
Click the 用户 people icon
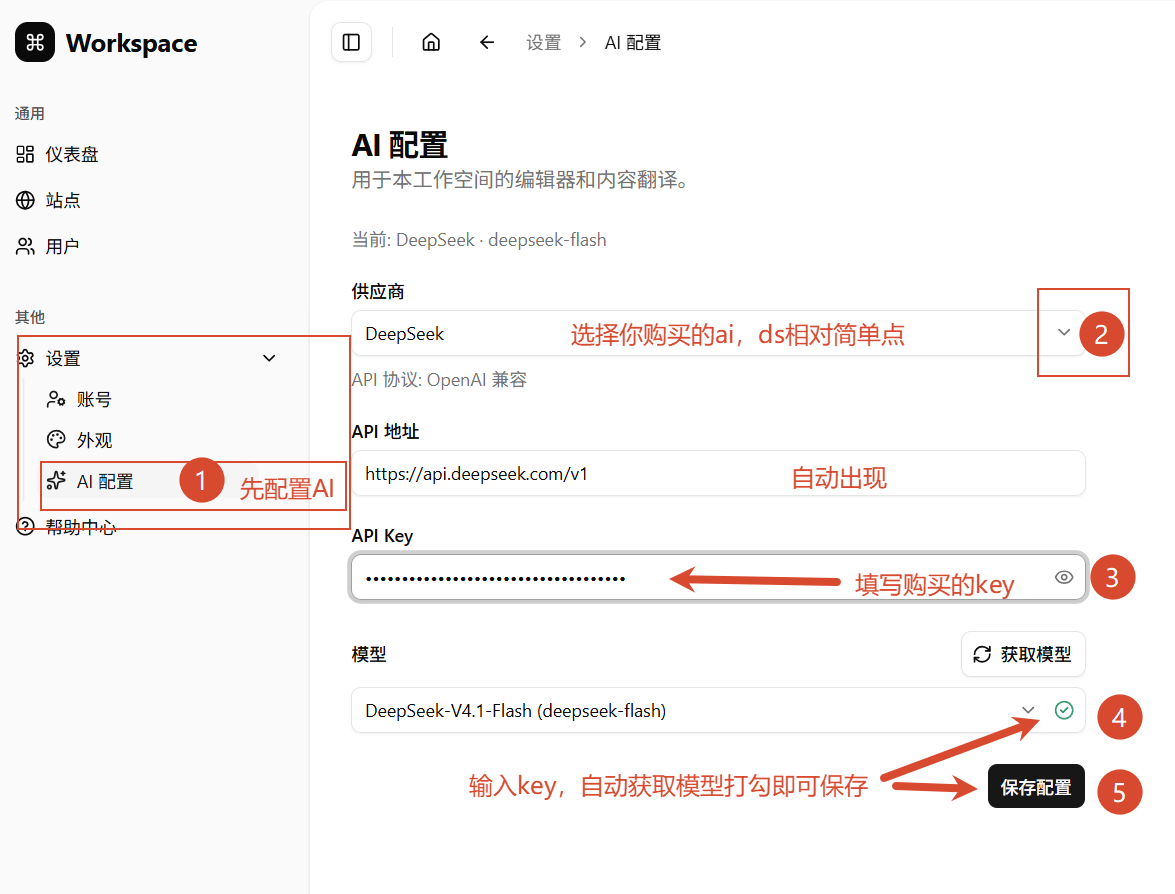(25, 247)
